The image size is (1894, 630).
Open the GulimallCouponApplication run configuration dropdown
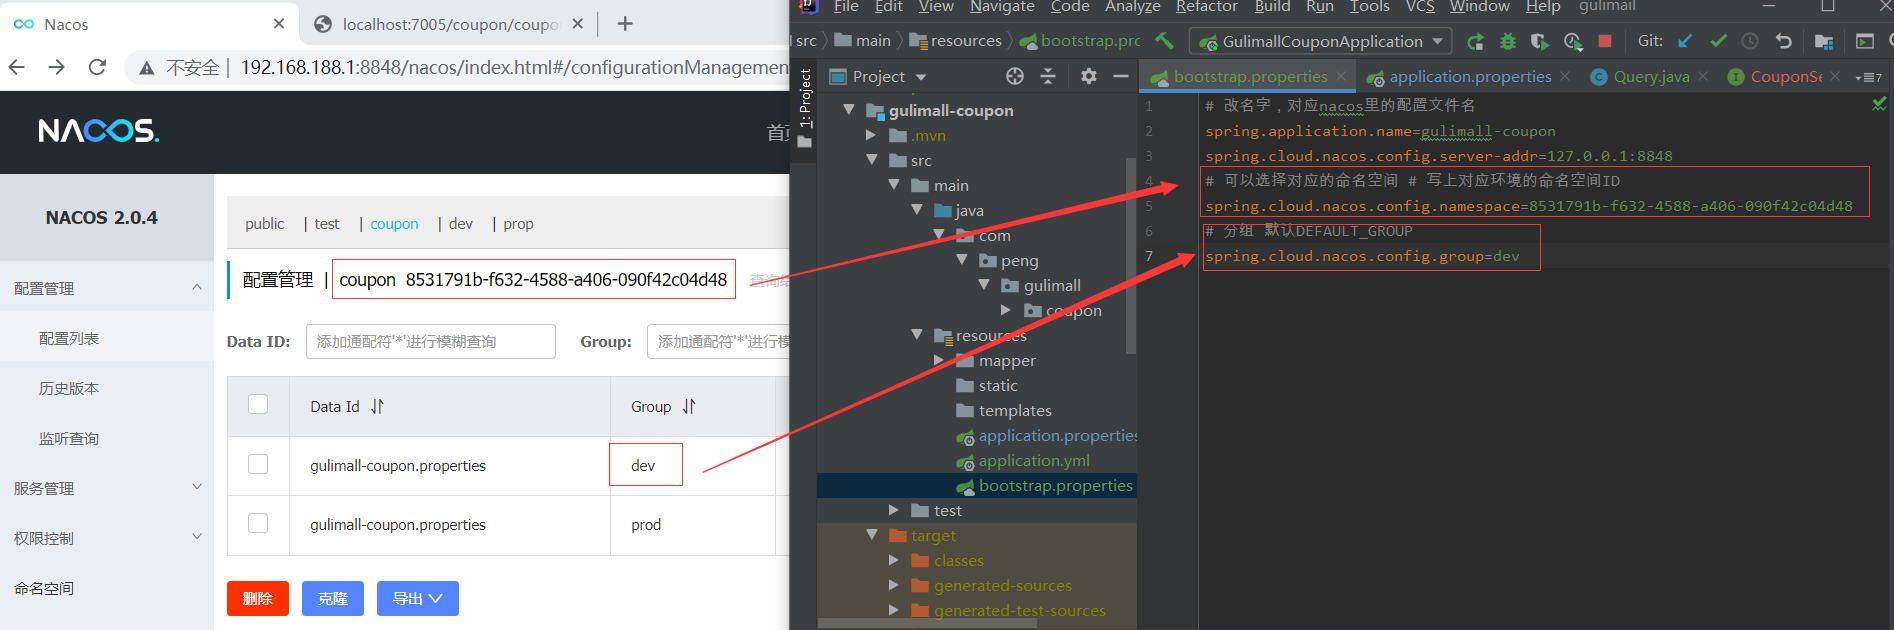tap(1322, 41)
